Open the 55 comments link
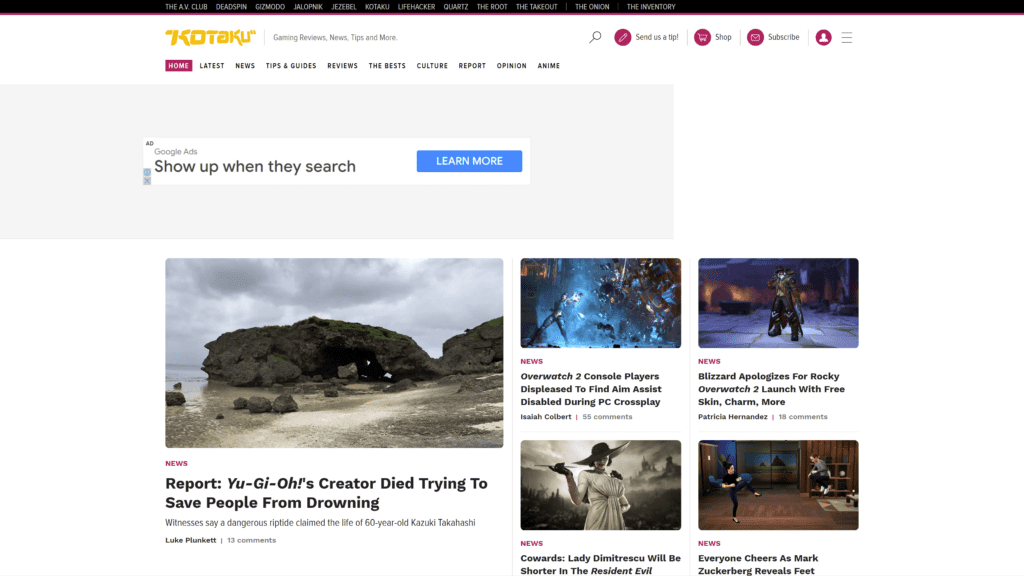Image resolution: width=1024 pixels, height=576 pixels. [x=607, y=417]
